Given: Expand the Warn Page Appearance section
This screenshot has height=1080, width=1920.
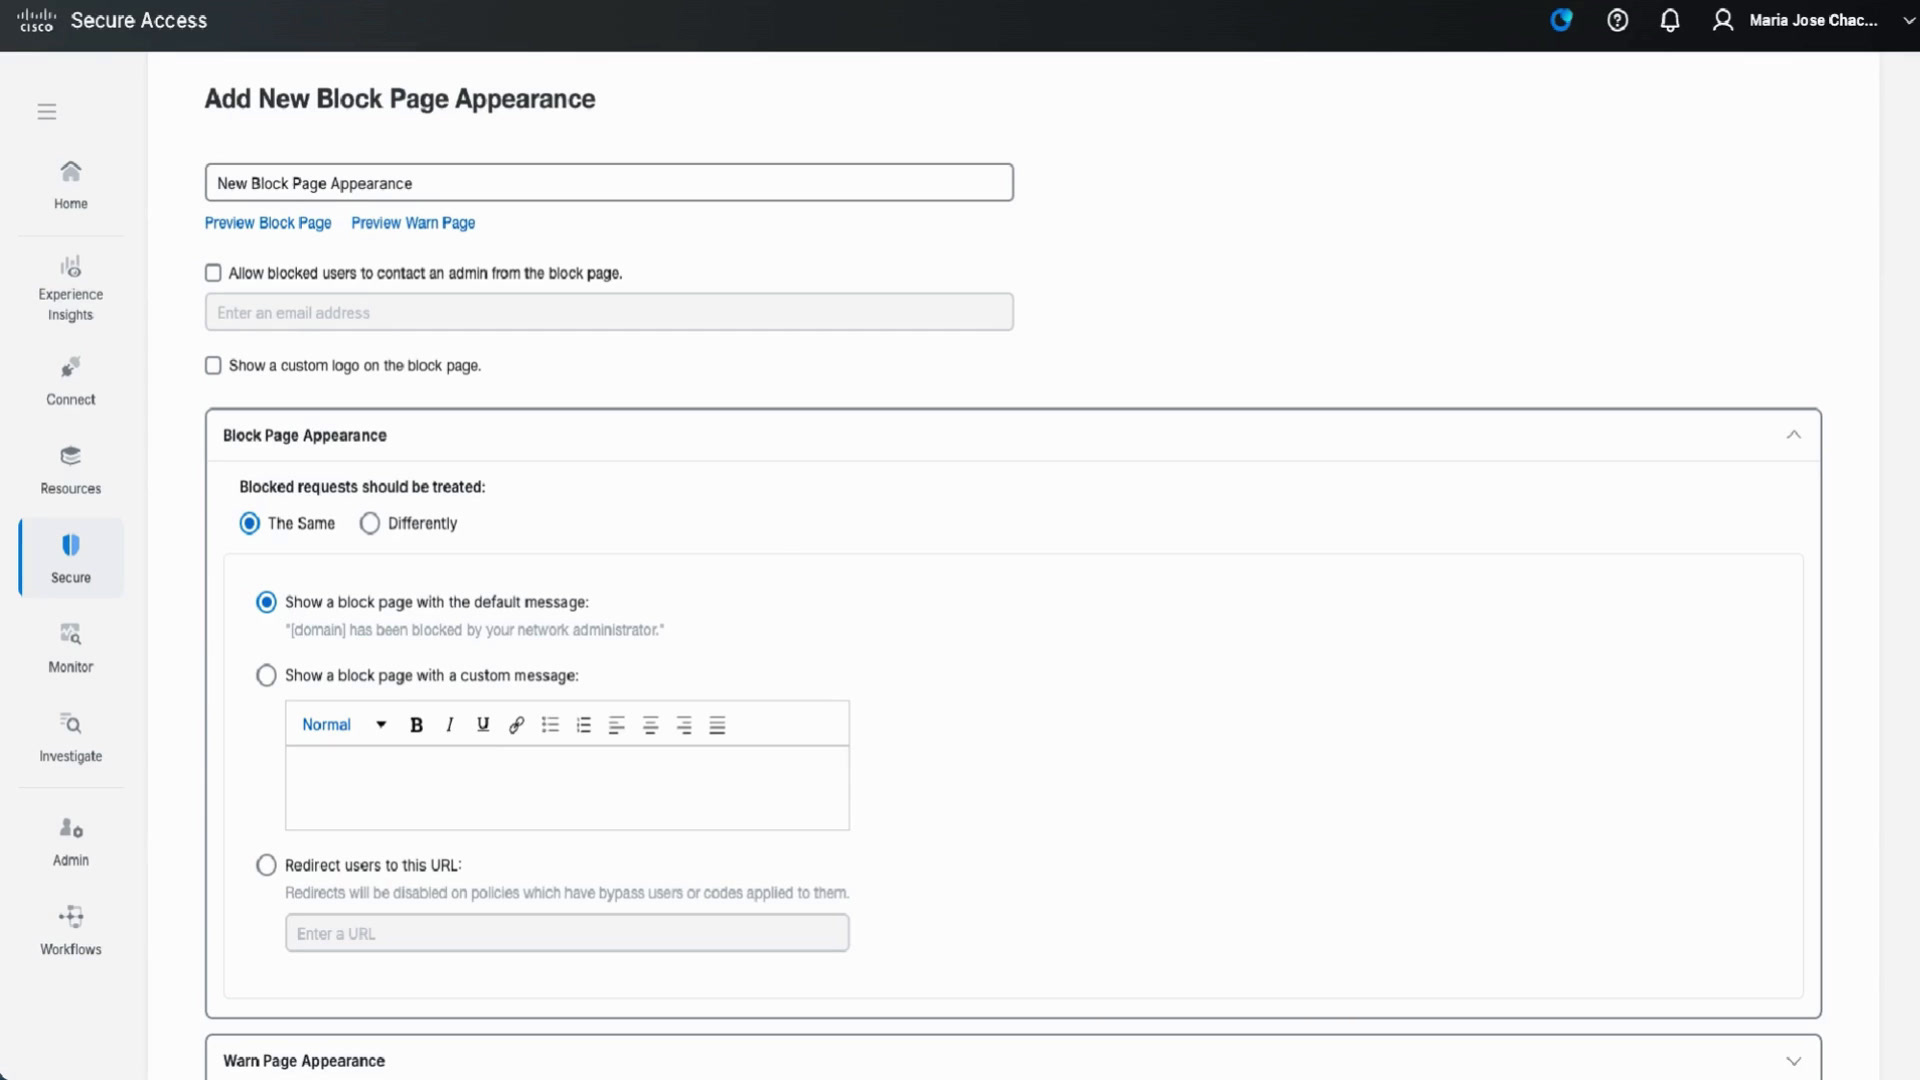Looking at the screenshot, I should 1793,1061.
